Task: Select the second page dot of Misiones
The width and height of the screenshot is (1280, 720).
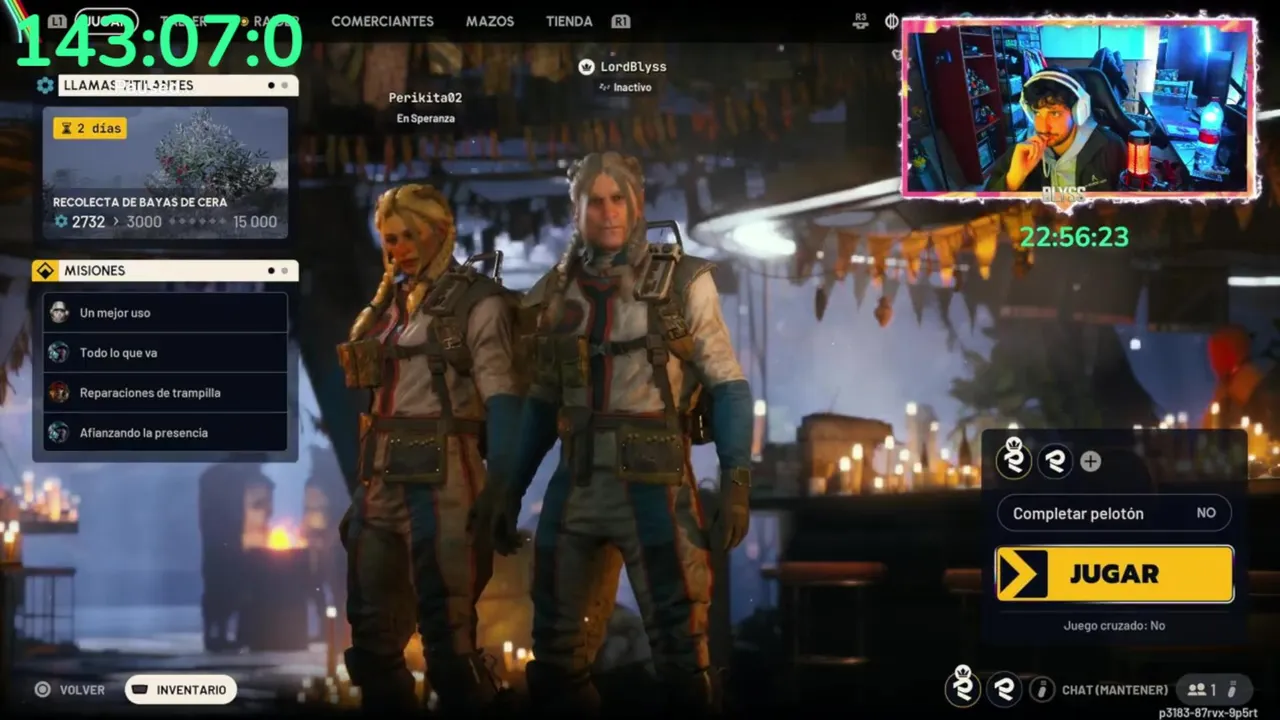Action: tap(285, 271)
